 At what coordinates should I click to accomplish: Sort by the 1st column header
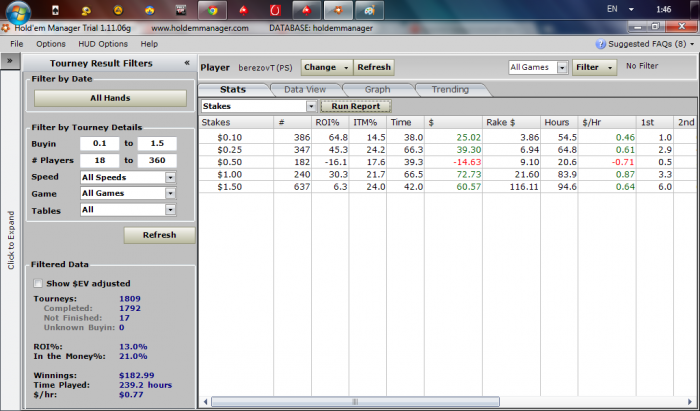click(655, 122)
